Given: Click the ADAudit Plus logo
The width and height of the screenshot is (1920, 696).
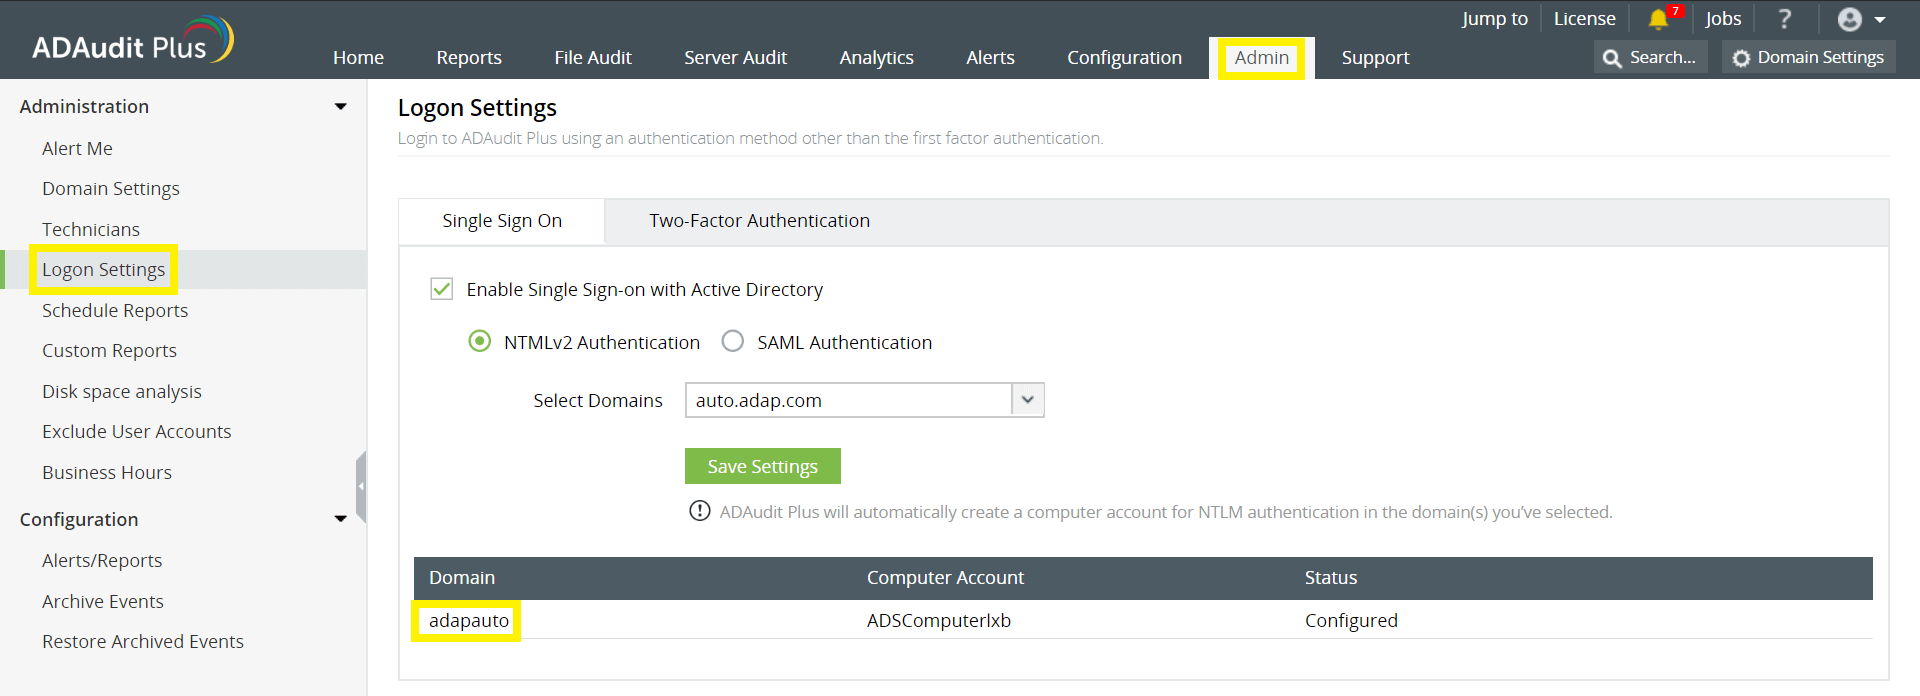Looking at the screenshot, I should pos(132,42).
